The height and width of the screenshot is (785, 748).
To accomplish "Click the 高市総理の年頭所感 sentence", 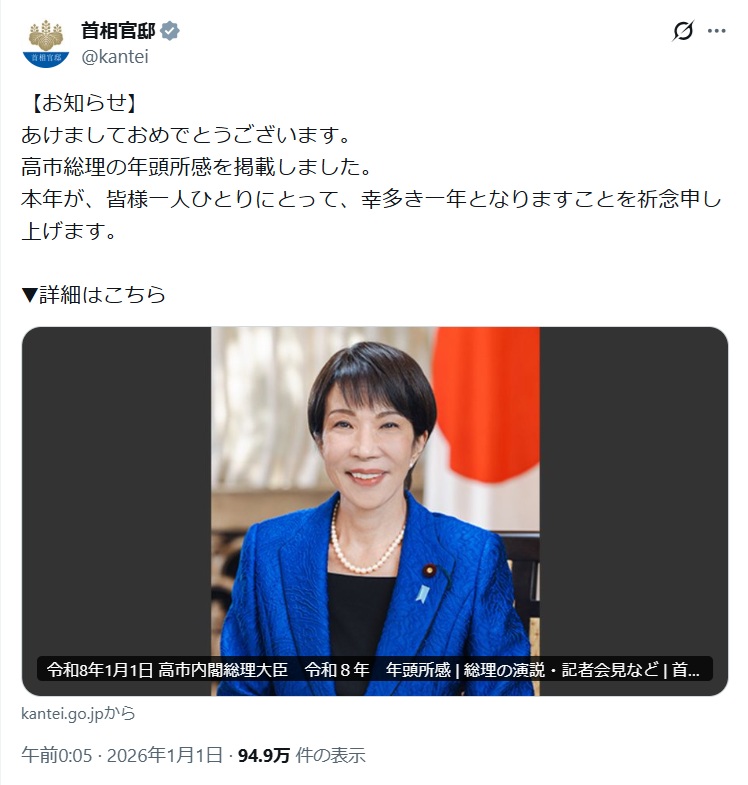I will click(x=197, y=167).
